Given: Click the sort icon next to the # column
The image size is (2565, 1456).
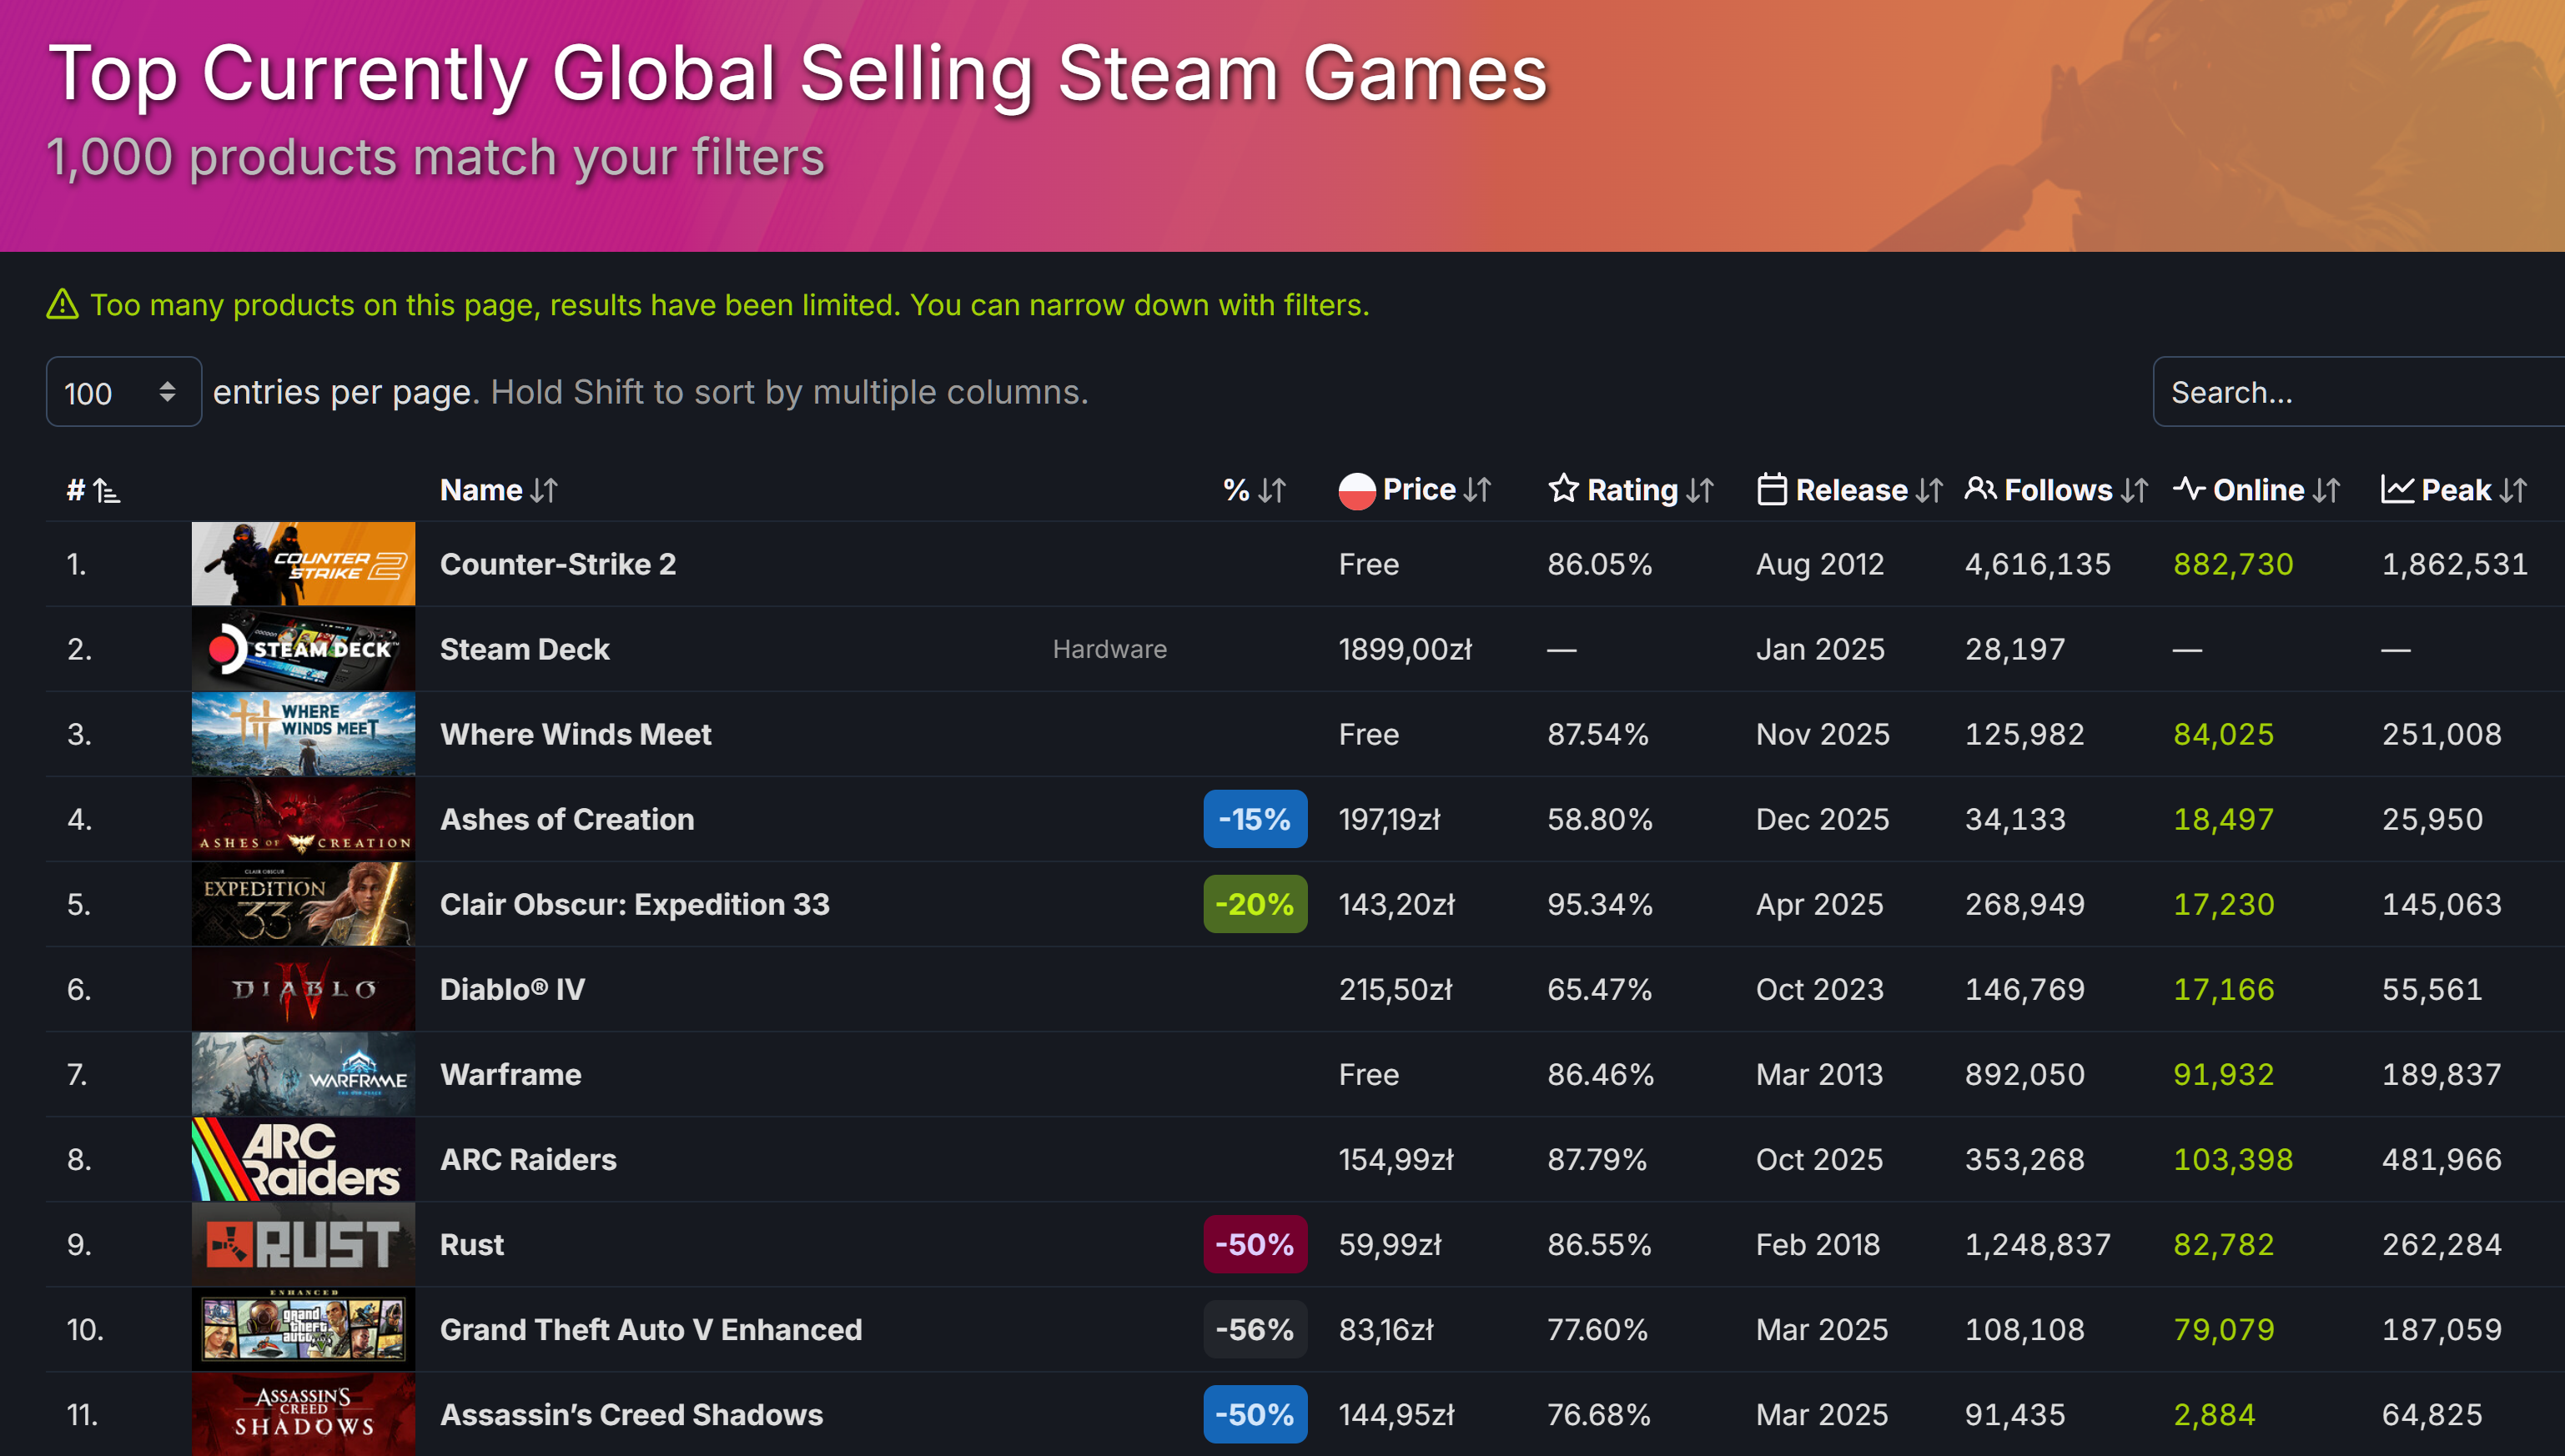Looking at the screenshot, I should pos(106,490).
